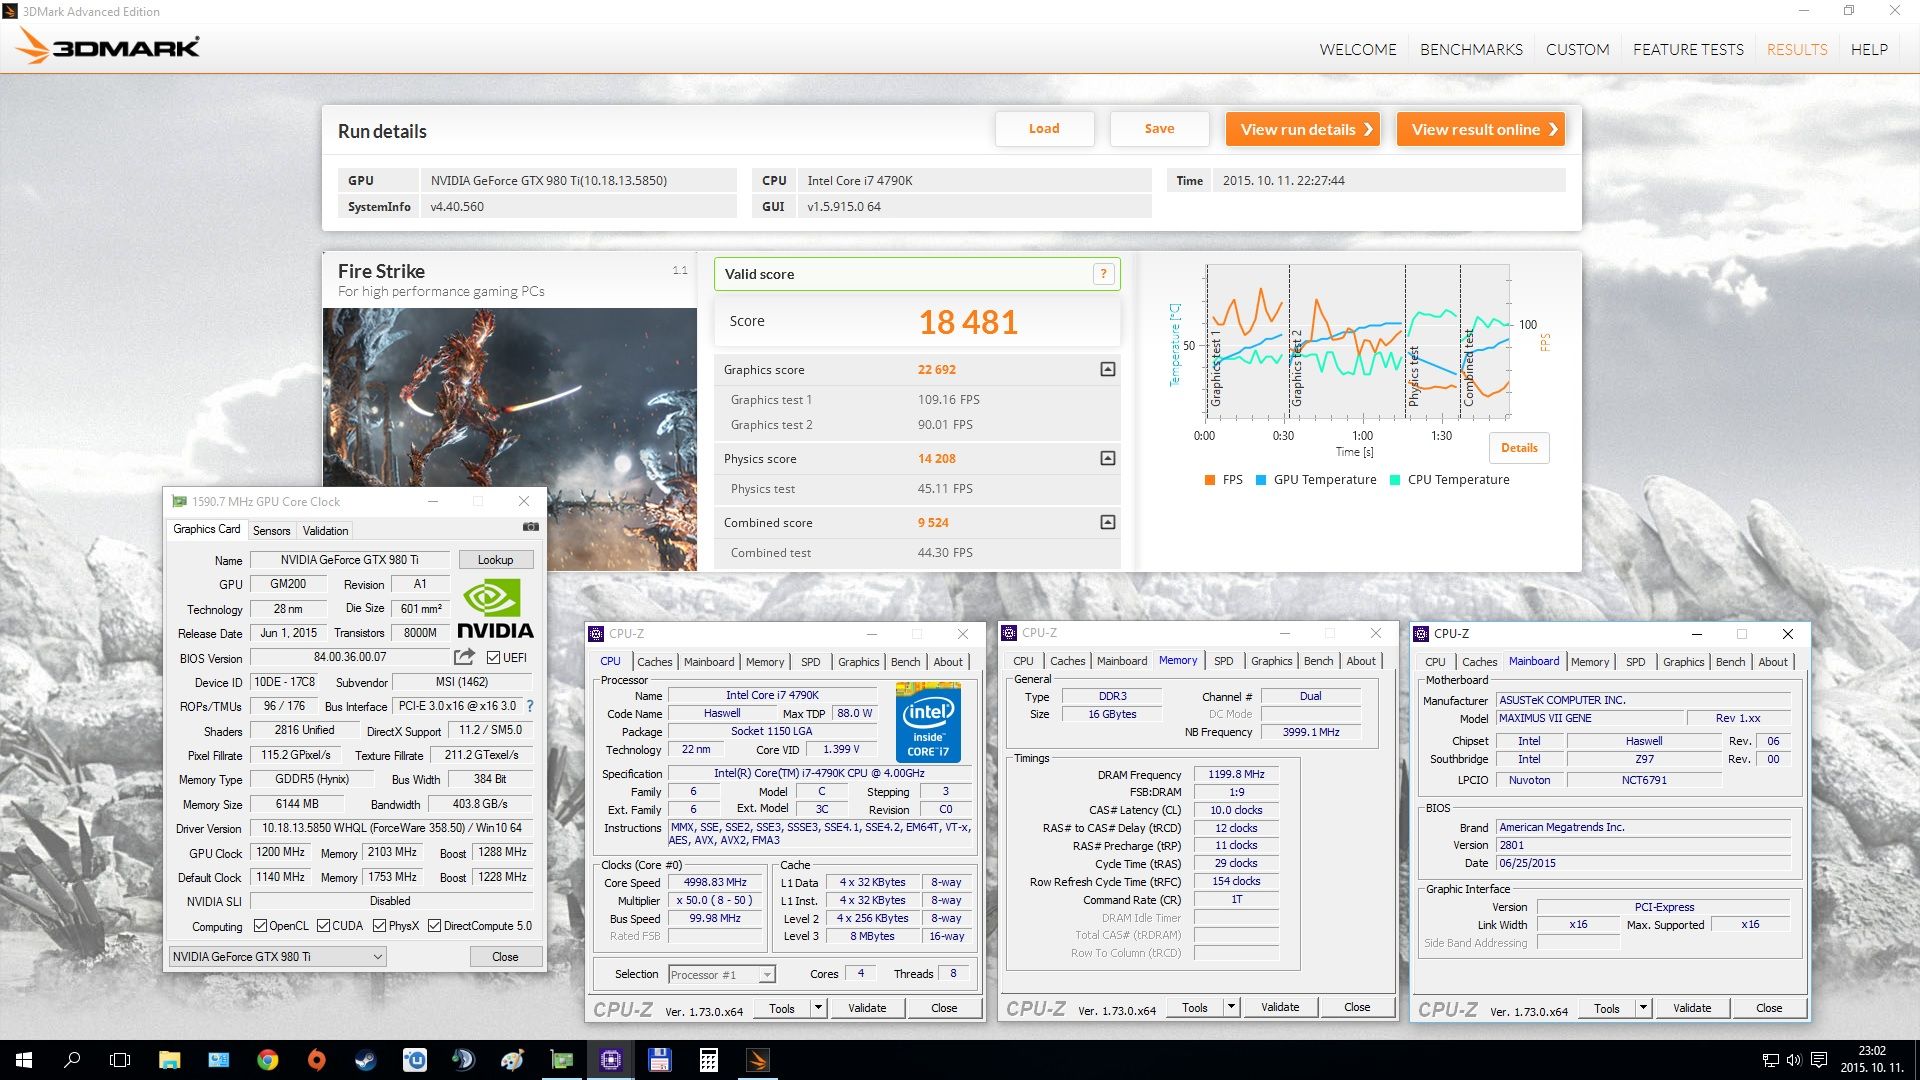This screenshot has height=1080, width=1920.
Task: Open the Tools dropdown arrow in the Memory tab window
Action: click(x=1231, y=1007)
